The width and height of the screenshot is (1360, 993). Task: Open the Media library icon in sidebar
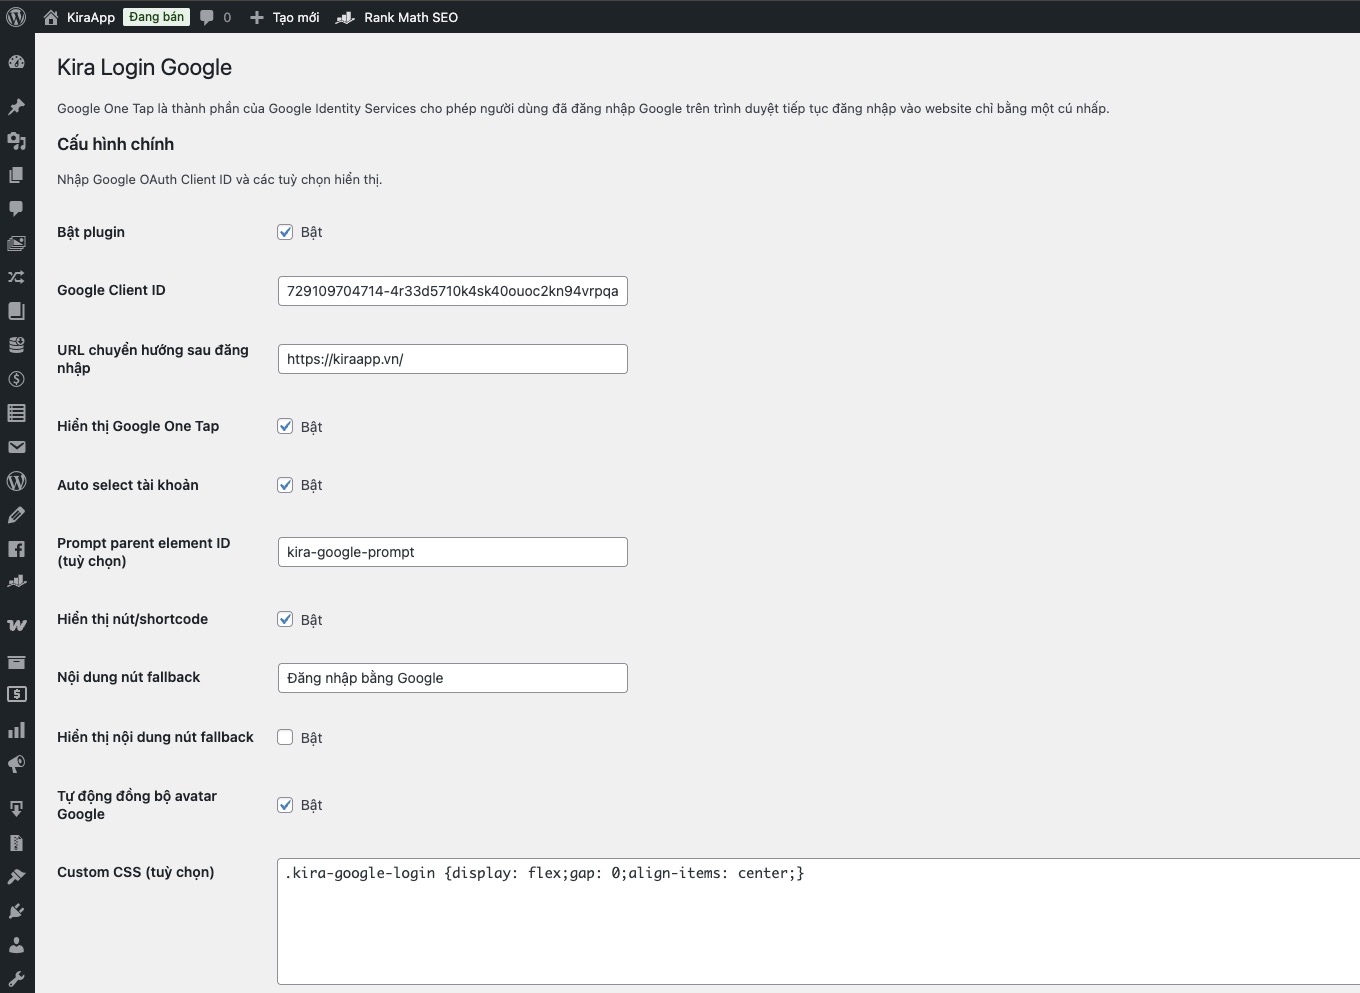[16, 141]
